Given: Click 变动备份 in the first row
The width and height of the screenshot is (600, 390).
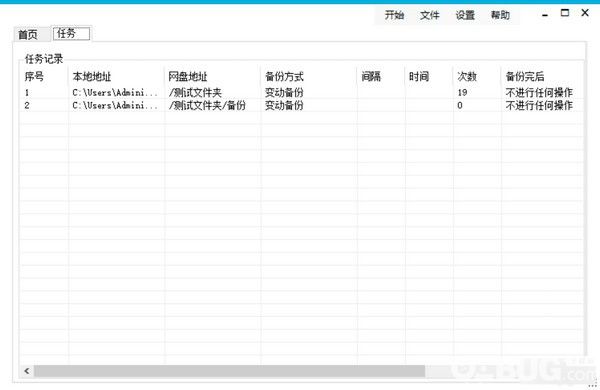Looking at the screenshot, I should pos(284,93).
